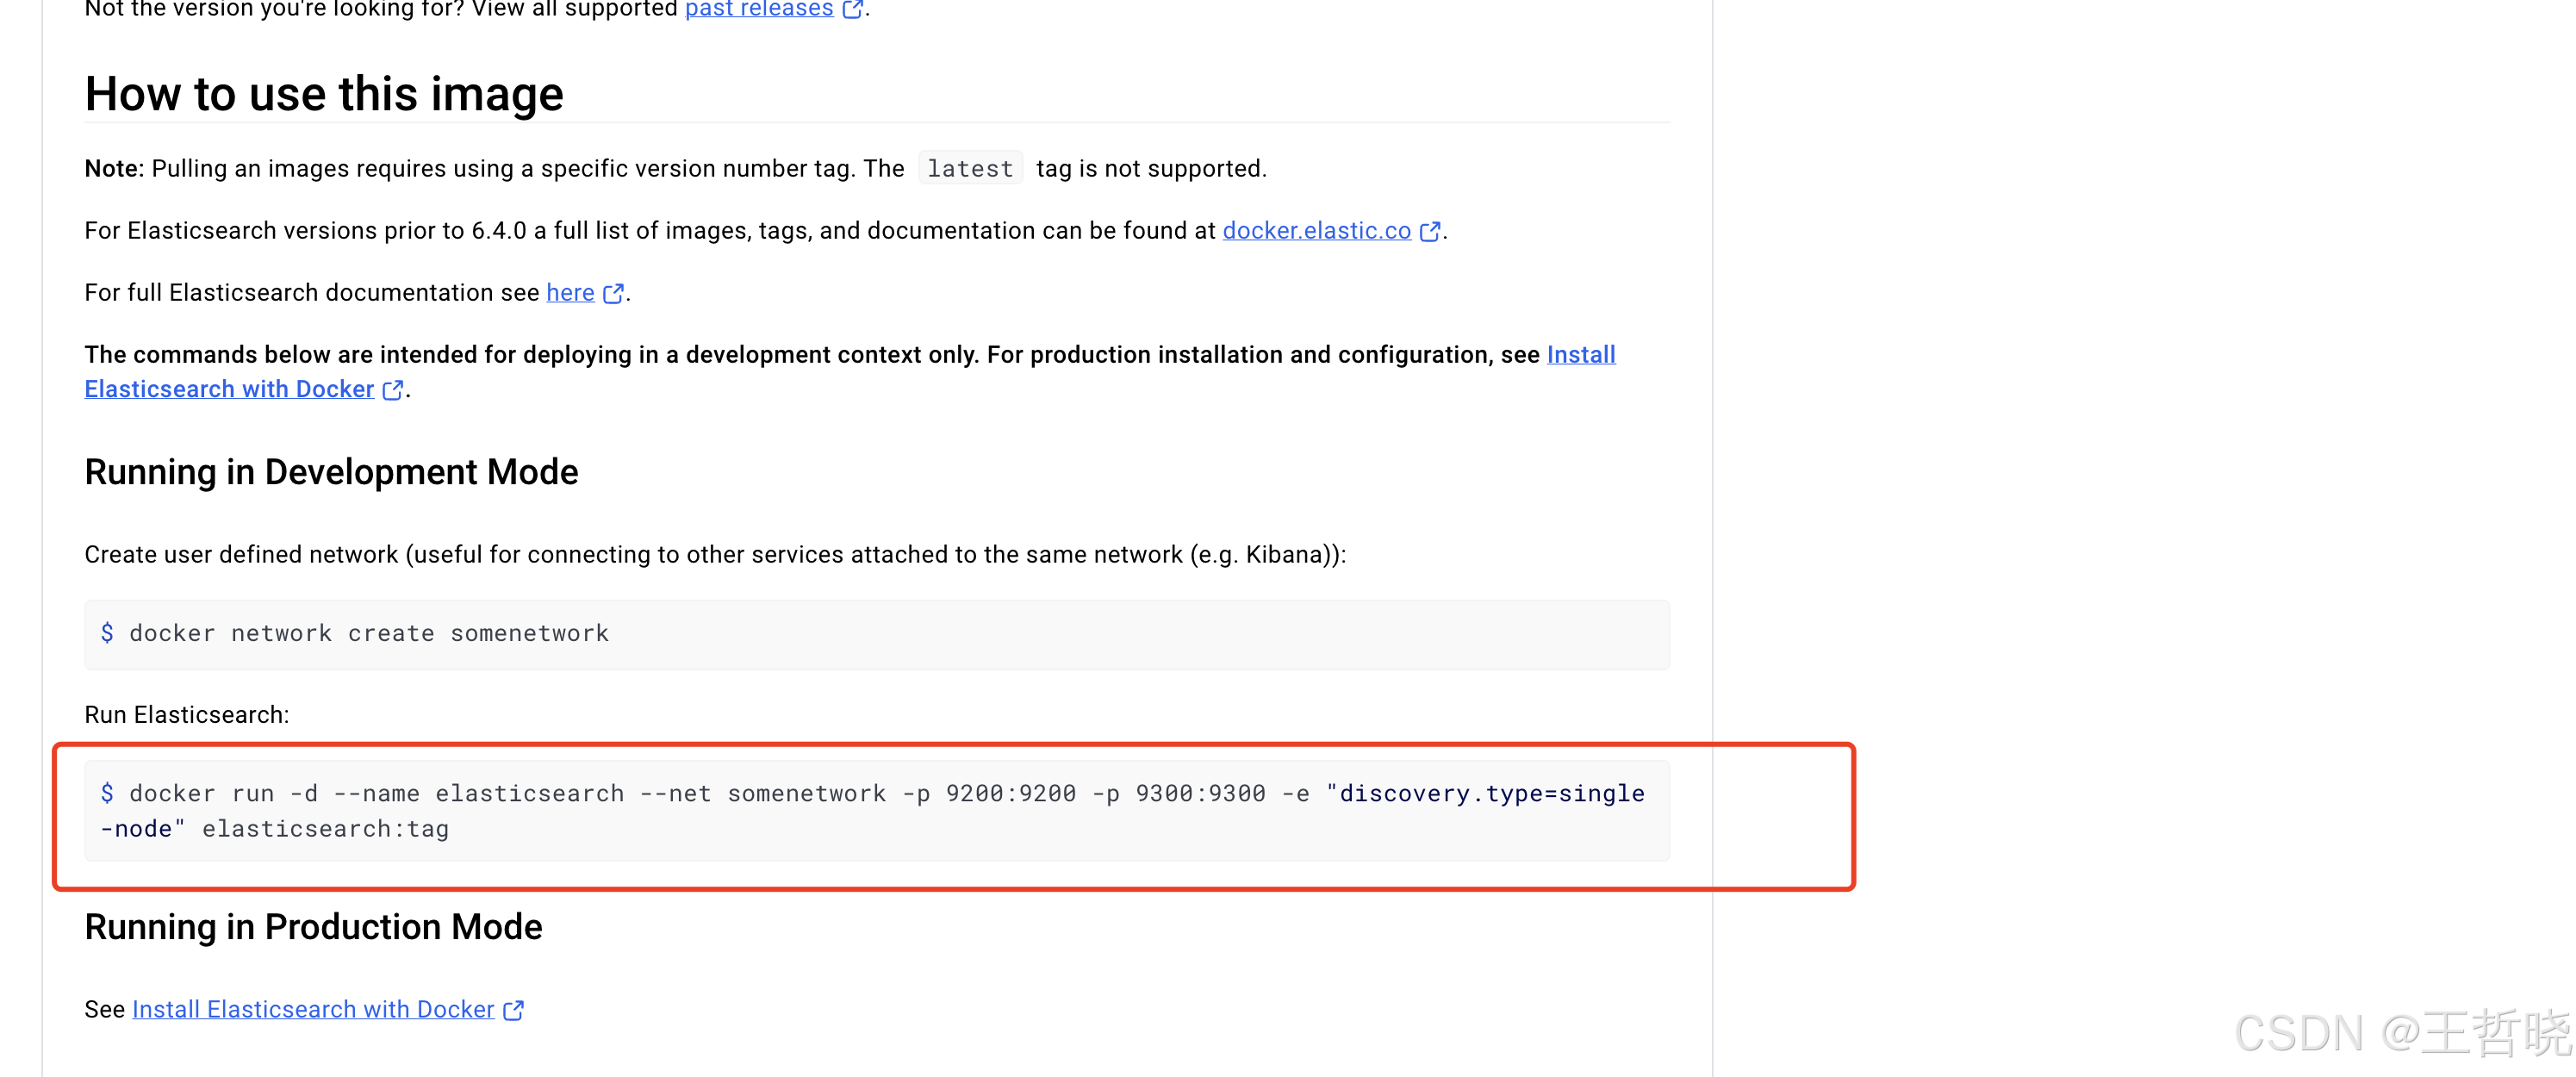Click the inline 'latest' code tag
This screenshot has height=1077, width=2576.
[970, 169]
